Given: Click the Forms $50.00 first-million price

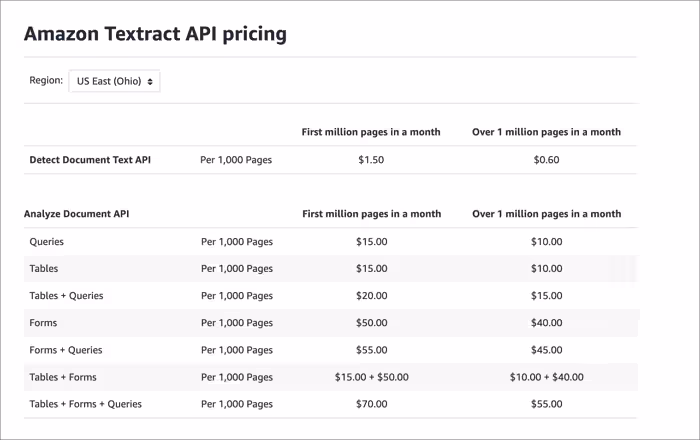Looking at the screenshot, I should pyautogui.click(x=371, y=323).
